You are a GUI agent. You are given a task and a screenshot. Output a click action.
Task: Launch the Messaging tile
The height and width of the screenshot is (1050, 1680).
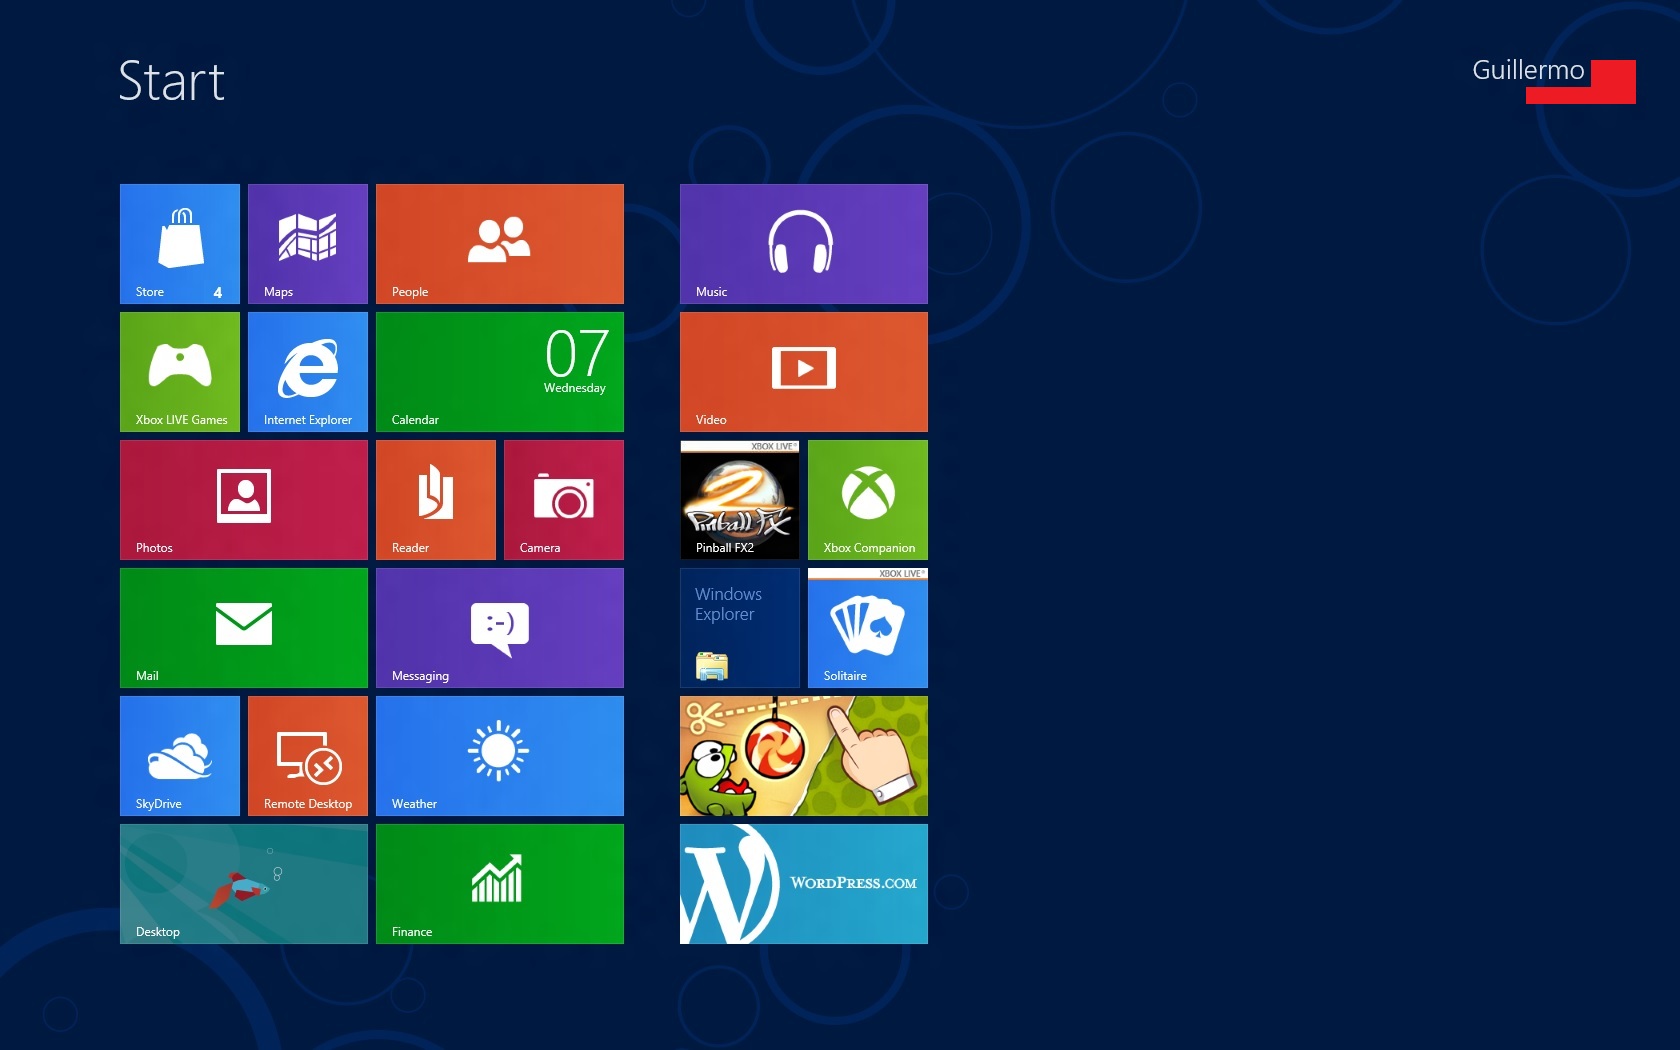500,628
